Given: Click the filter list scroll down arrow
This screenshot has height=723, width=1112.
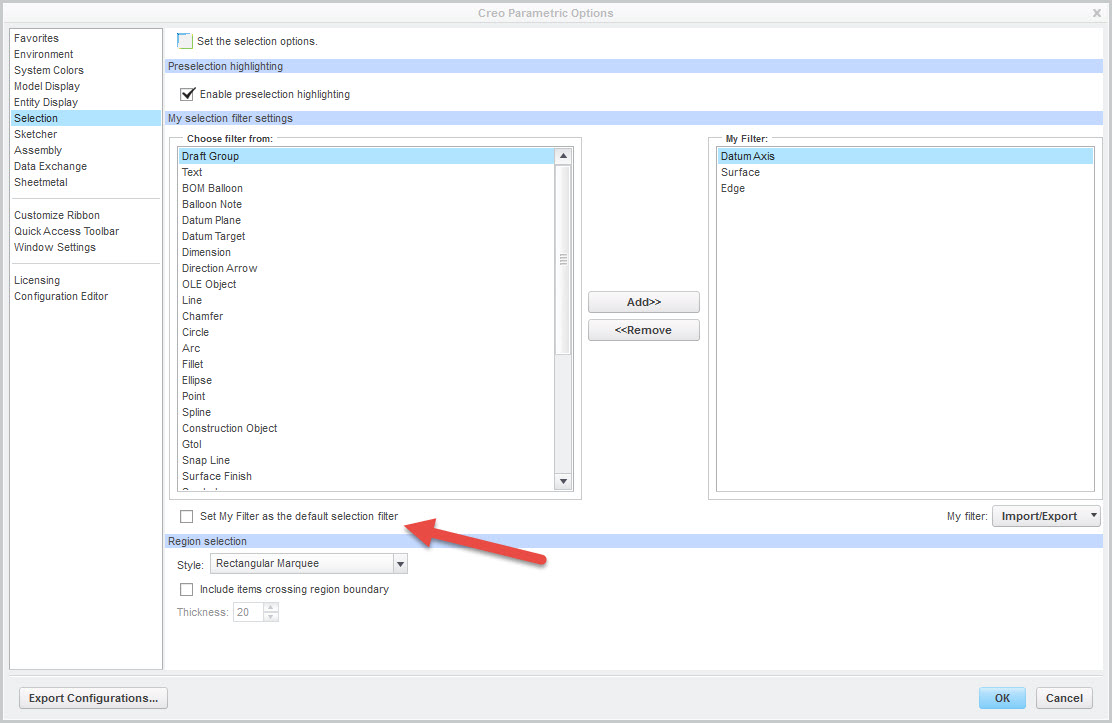Looking at the screenshot, I should [x=563, y=481].
